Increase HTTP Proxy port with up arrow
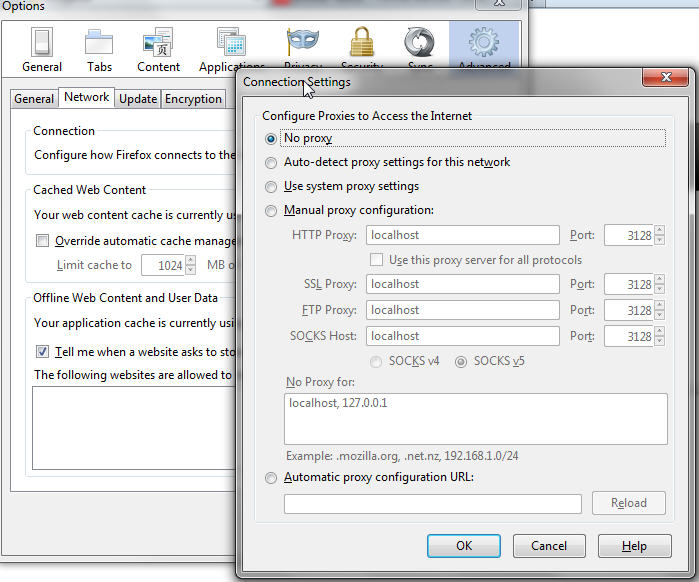699x582 pixels. [x=660, y=230]
